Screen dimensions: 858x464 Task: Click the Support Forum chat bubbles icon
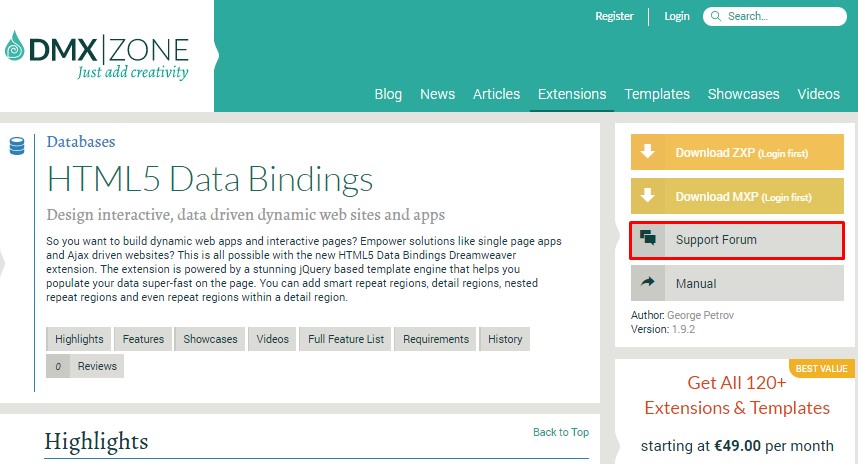point(648,237)
